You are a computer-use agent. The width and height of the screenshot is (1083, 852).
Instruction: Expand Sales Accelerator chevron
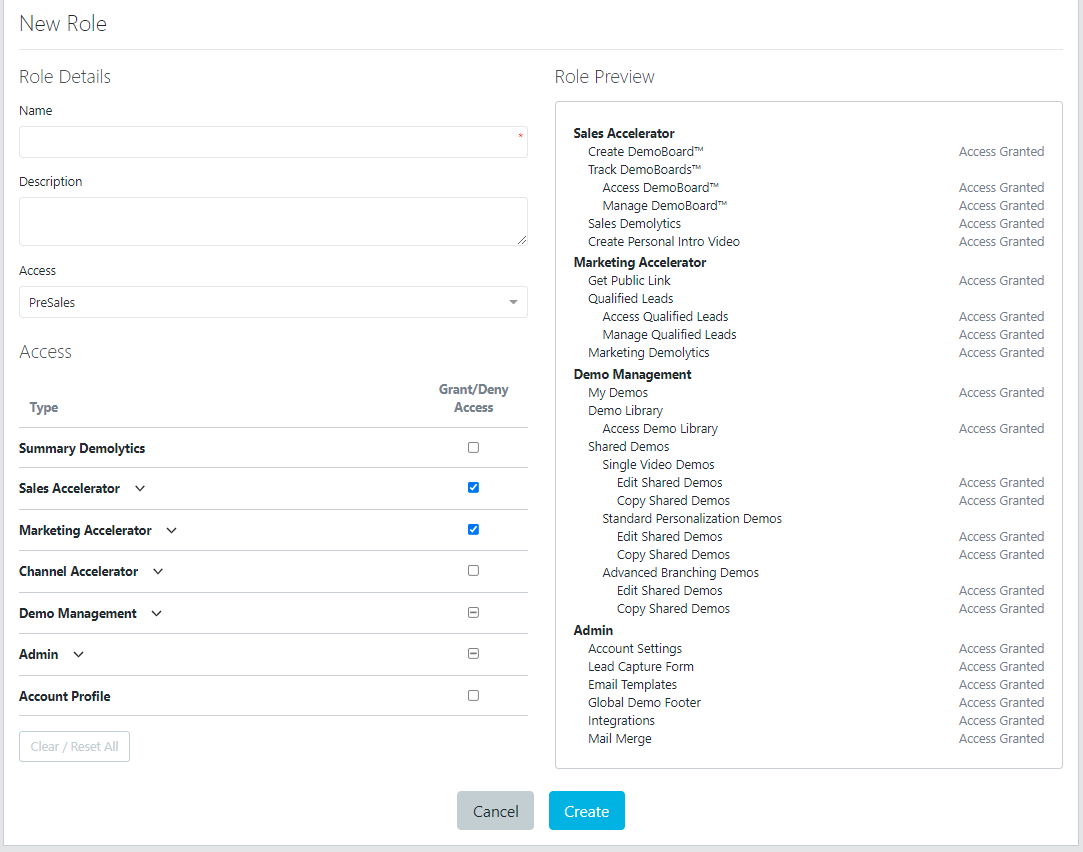pyautogui.click(x=140, y=488)
